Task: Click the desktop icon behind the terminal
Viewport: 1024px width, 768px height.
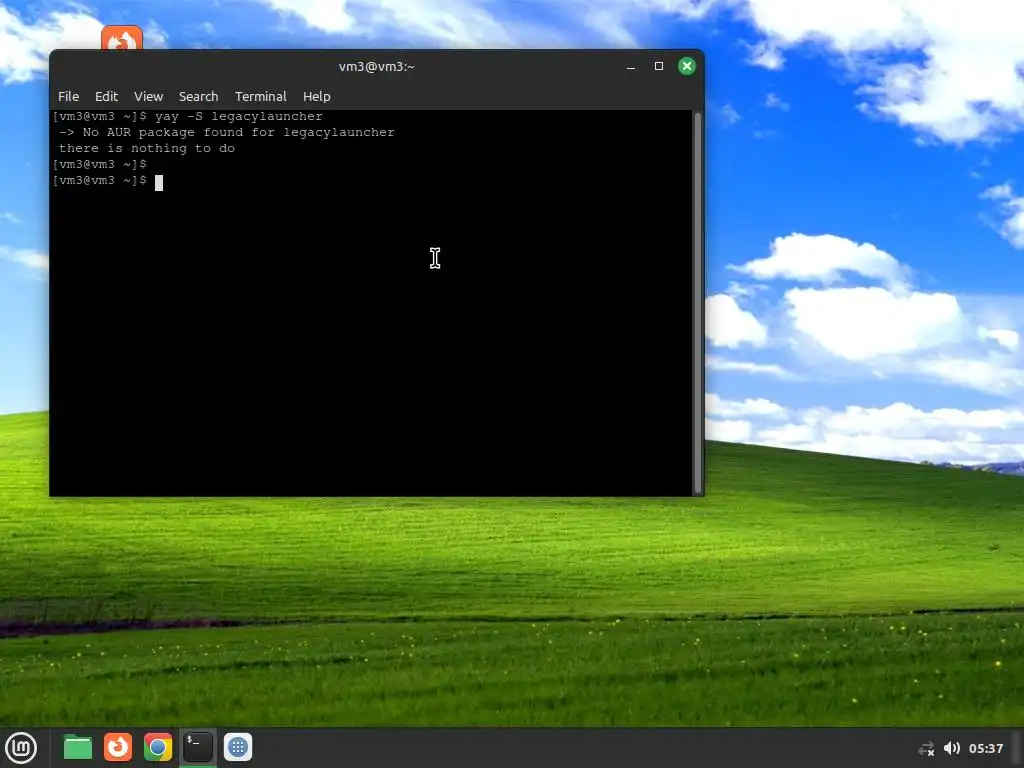Action: tap(121, 38)
